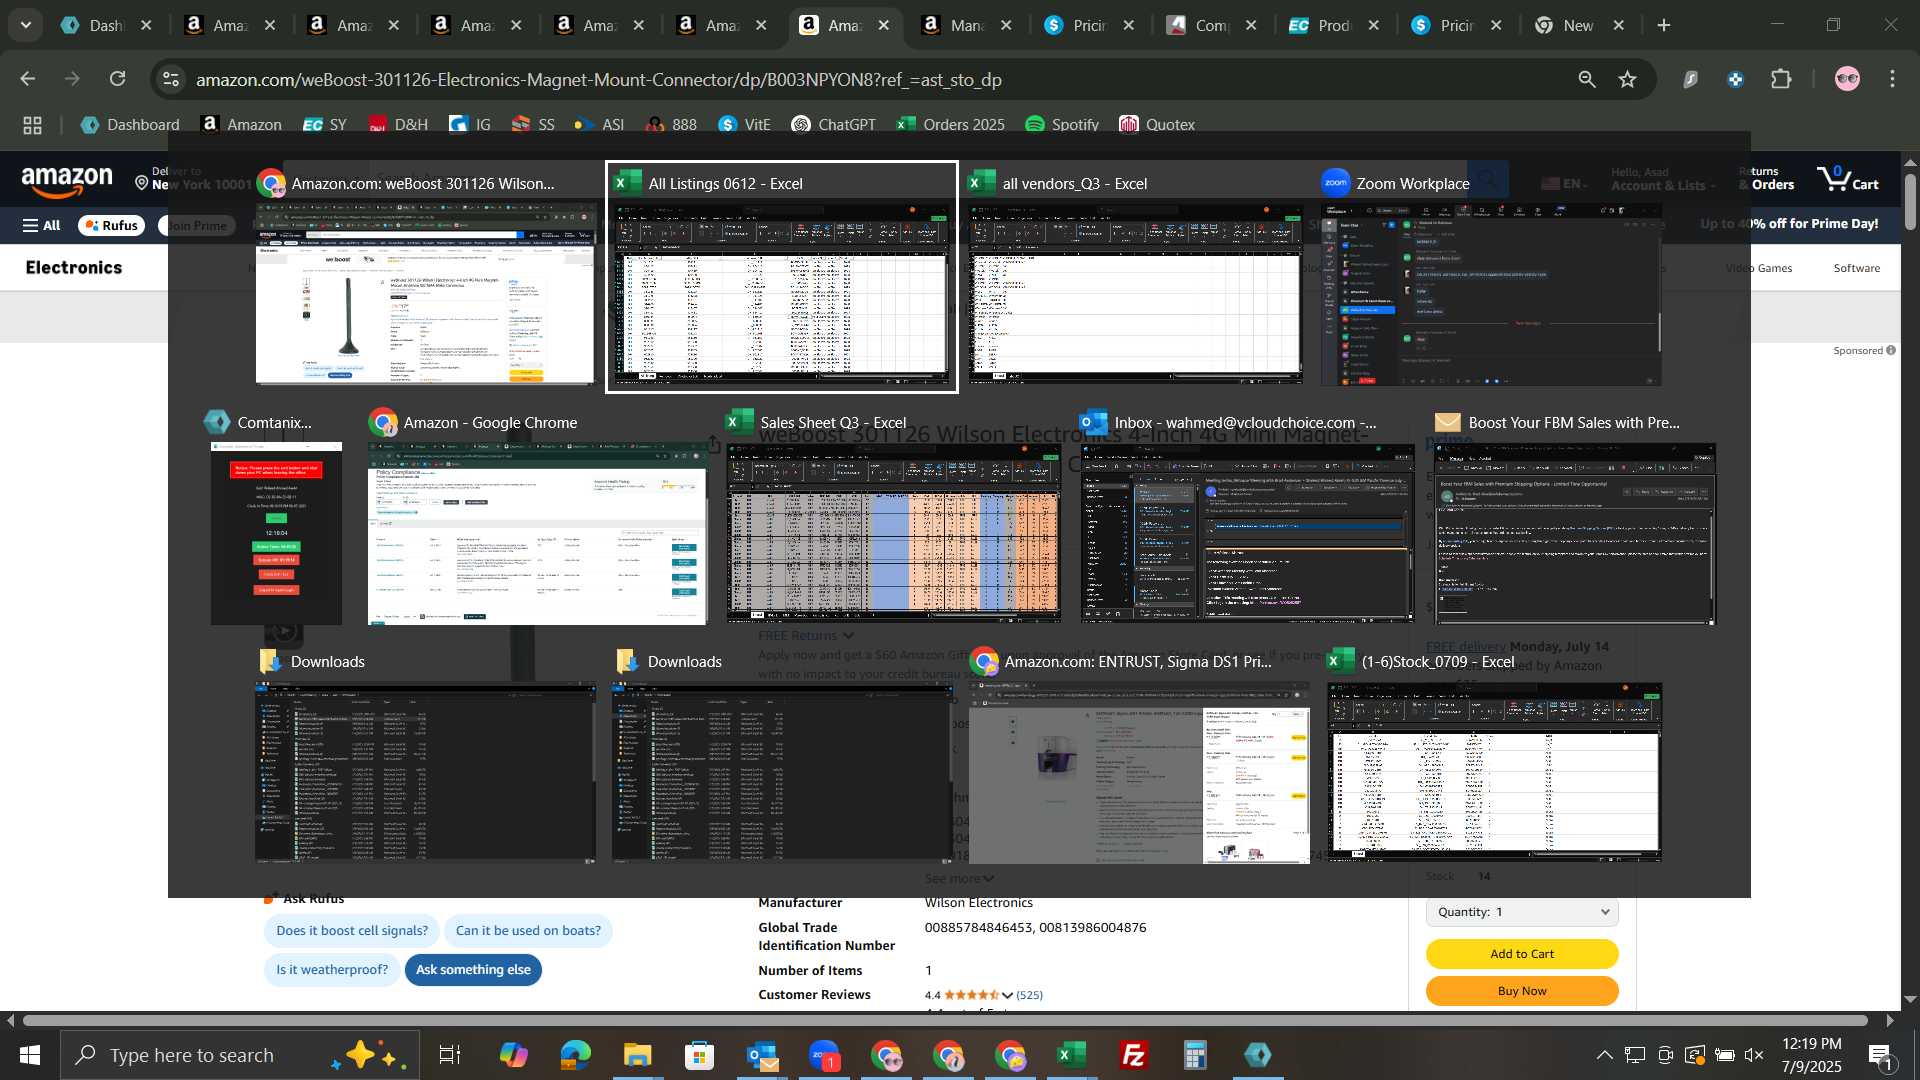Open the 525 customer reviews link
Screen dimensions: 1920x1080
coord(1029,995)
